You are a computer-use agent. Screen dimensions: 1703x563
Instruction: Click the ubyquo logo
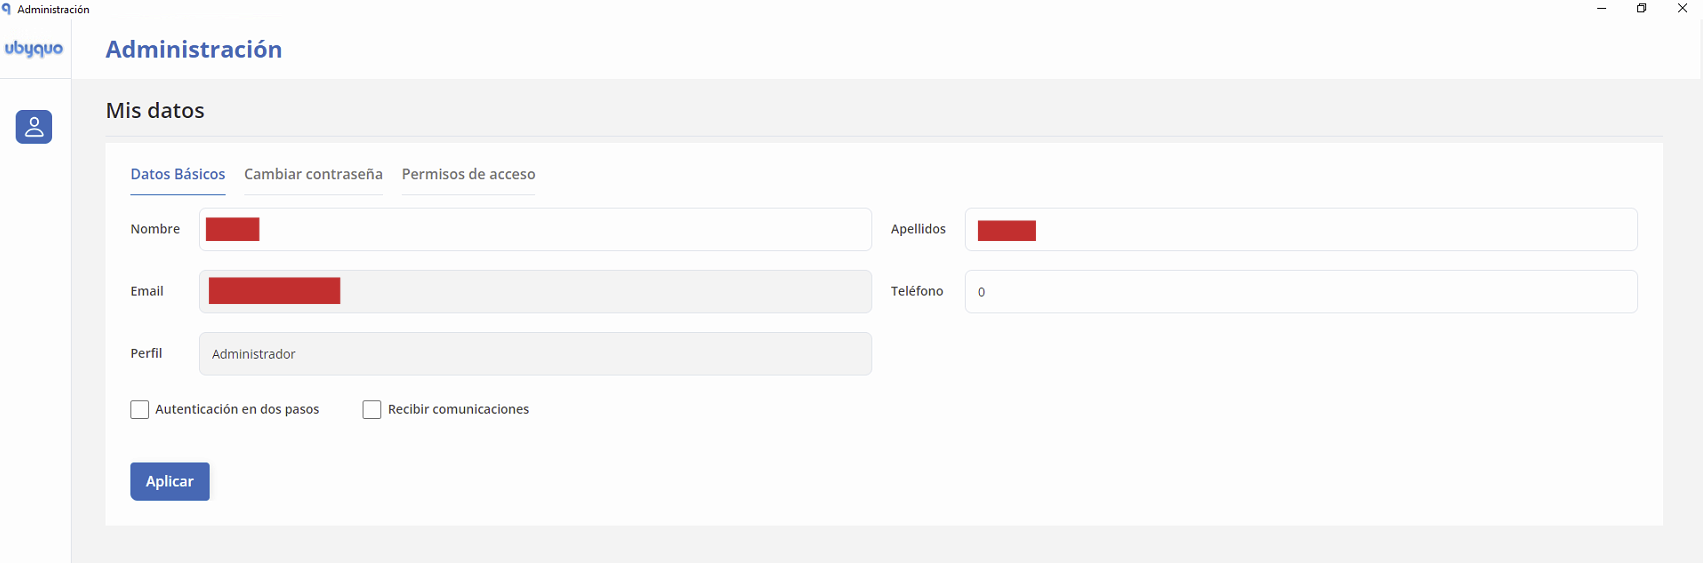point(34,48)
